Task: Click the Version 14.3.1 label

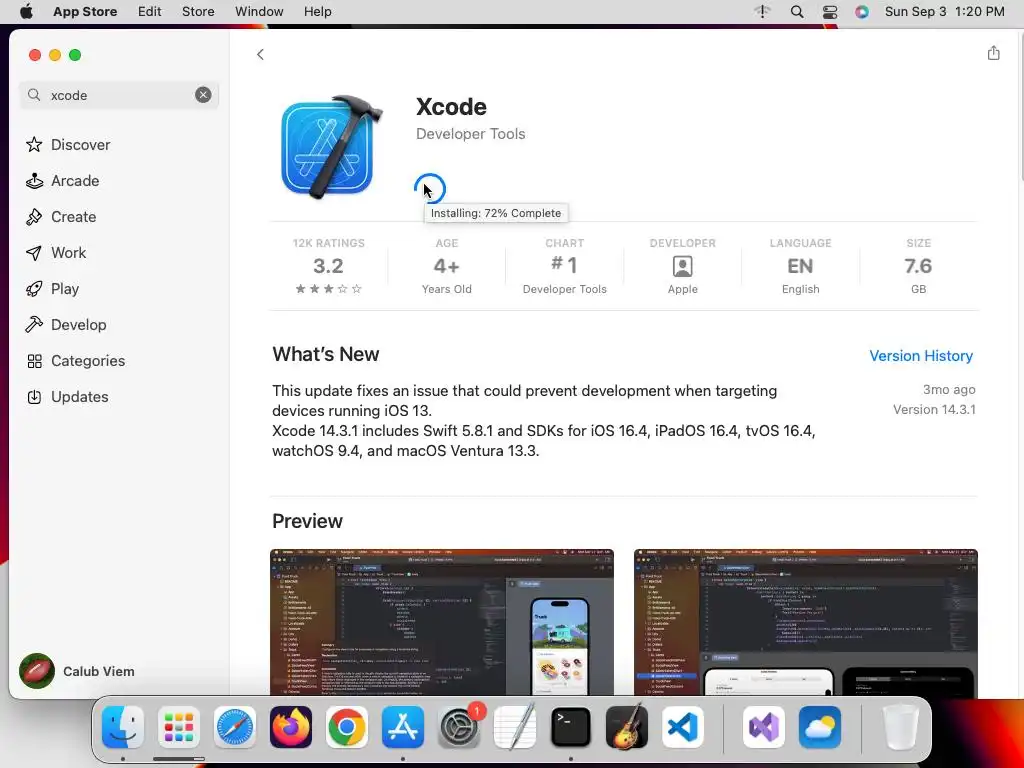Action: 934,409
